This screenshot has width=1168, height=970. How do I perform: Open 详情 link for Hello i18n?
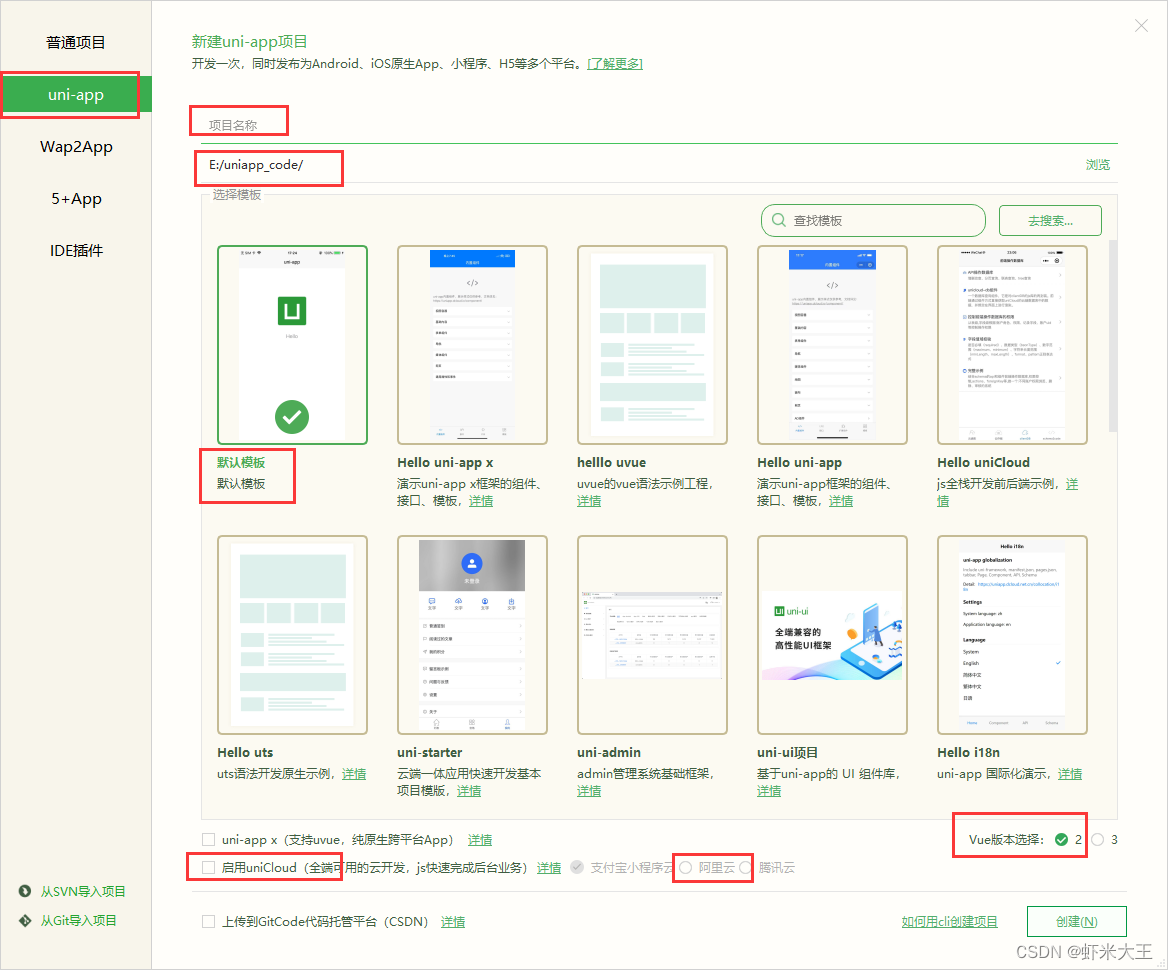coord(1070,774)
